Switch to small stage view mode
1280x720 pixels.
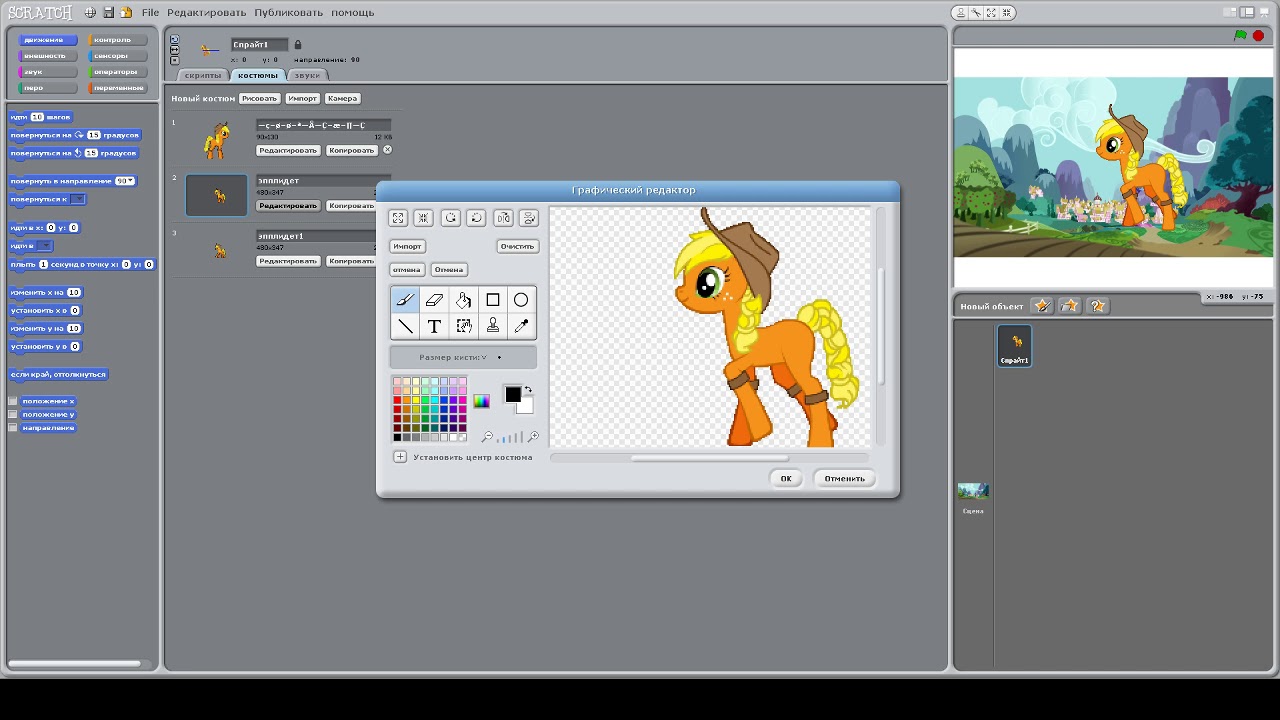(x=1231, y=13)
